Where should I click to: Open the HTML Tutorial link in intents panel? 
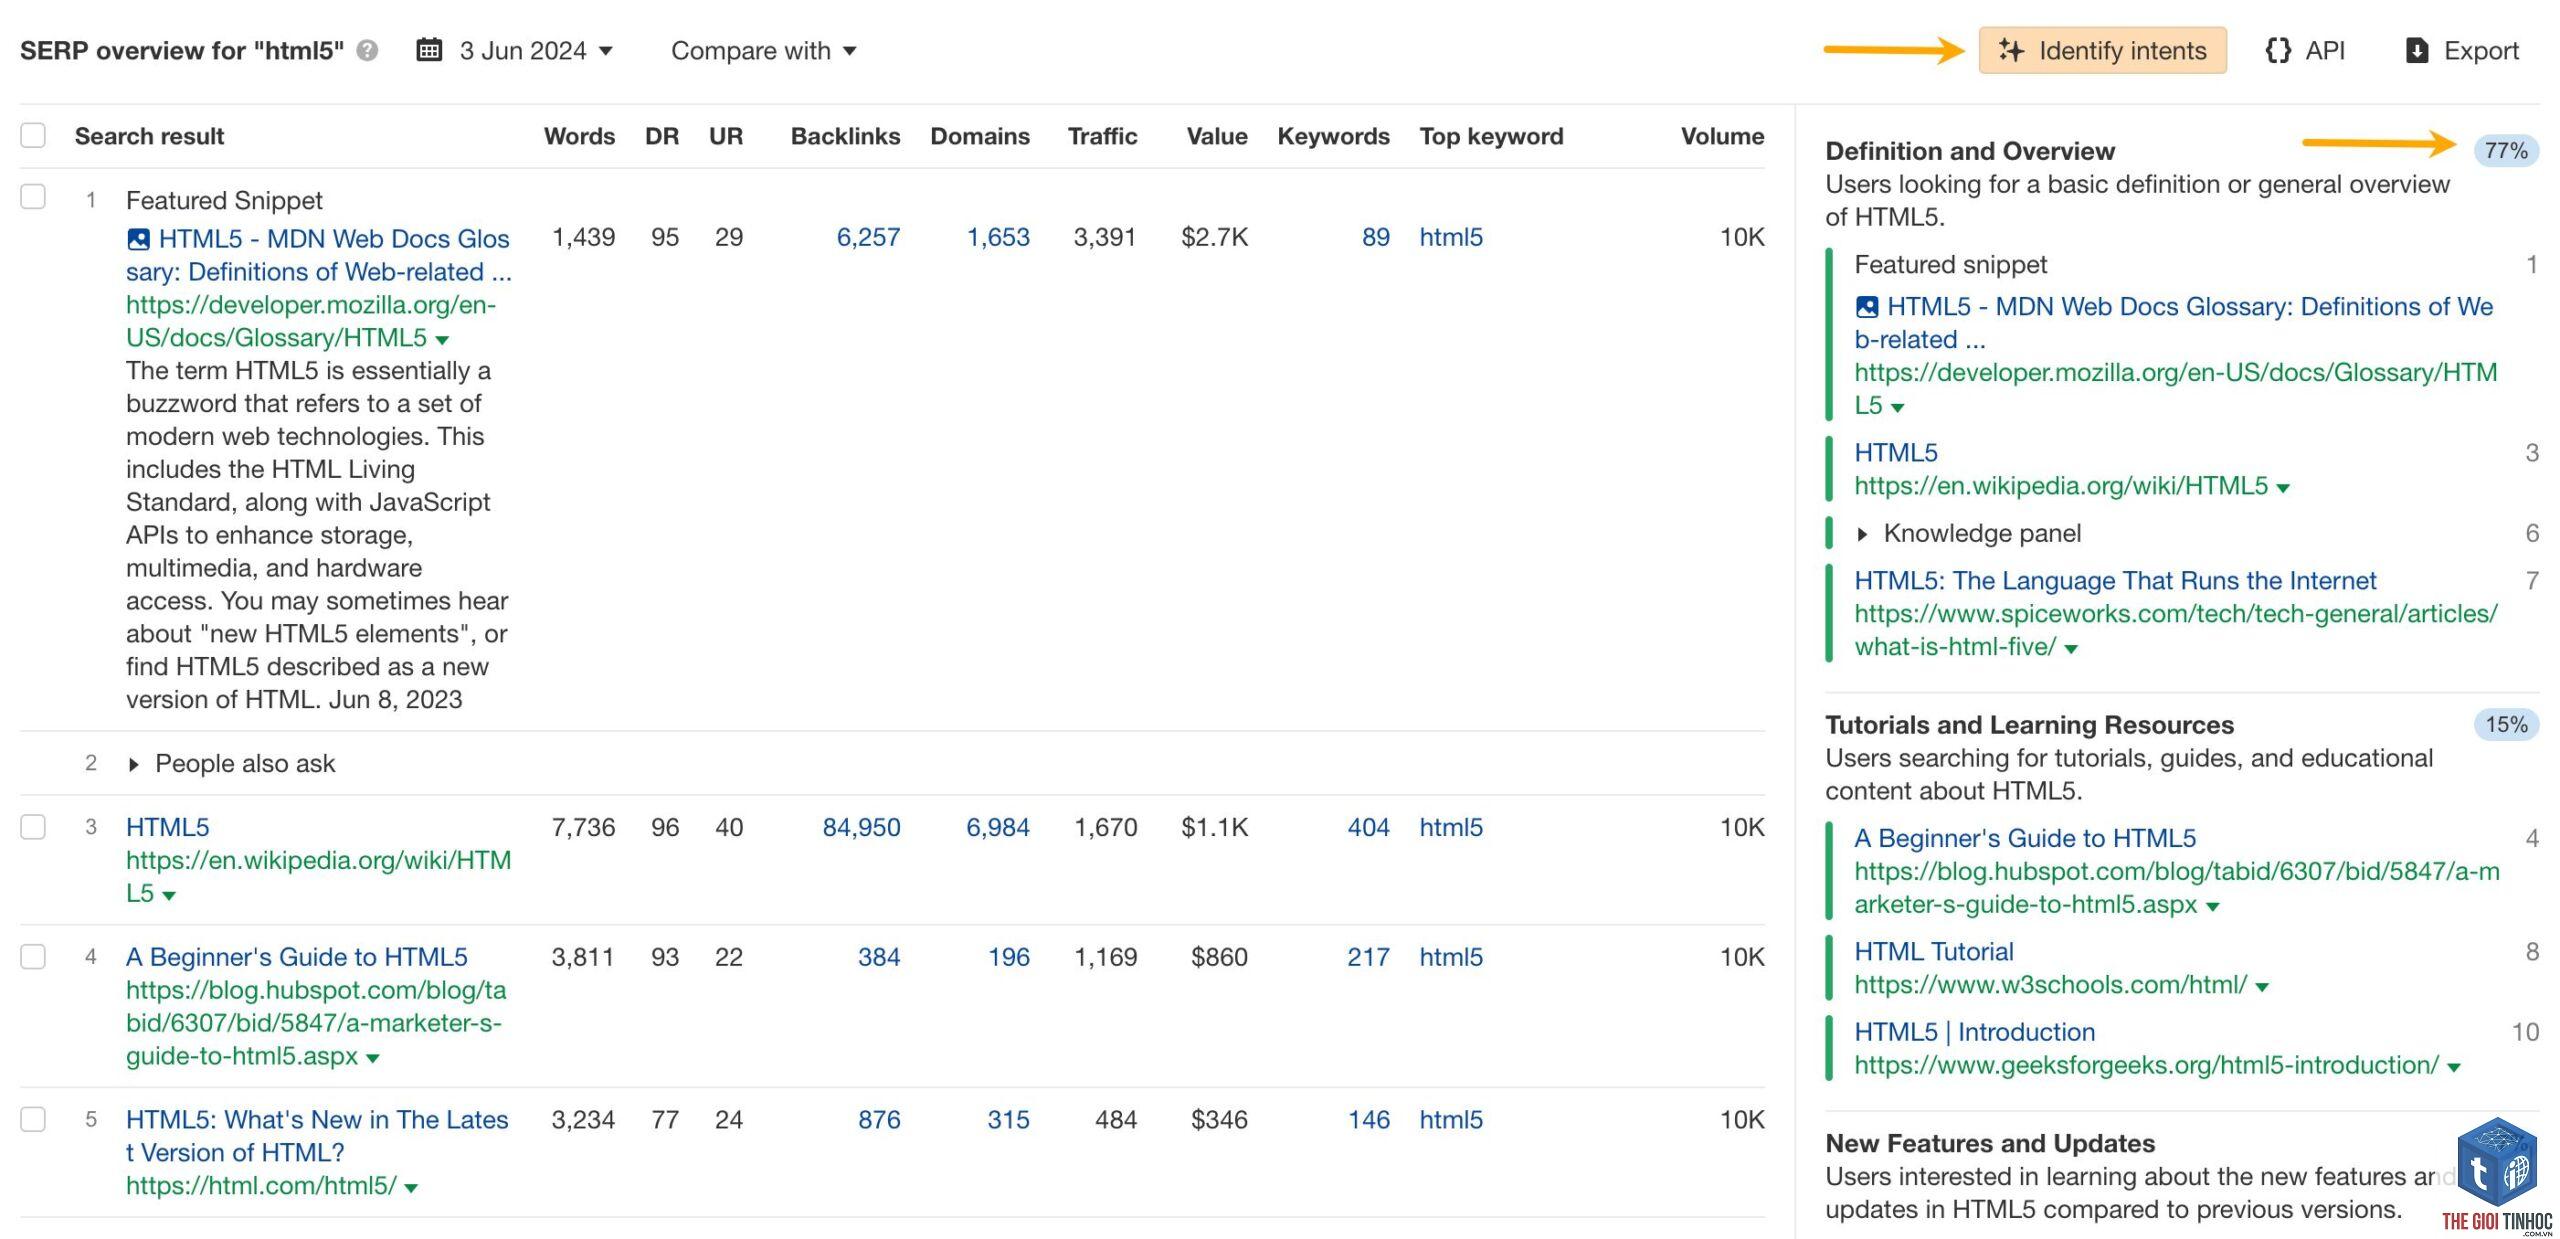(1934, 951)
